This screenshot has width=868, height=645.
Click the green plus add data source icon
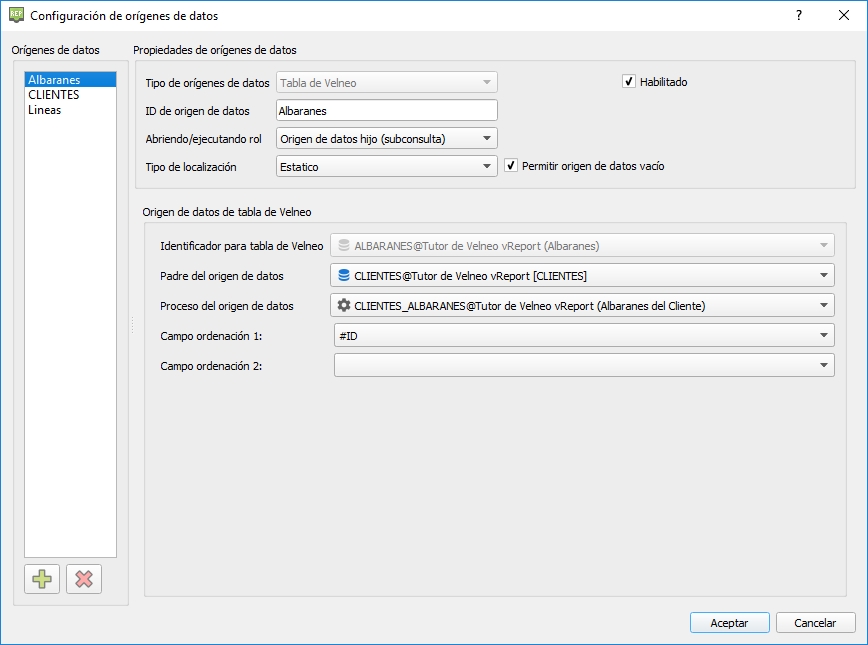(x=42, y=579)
